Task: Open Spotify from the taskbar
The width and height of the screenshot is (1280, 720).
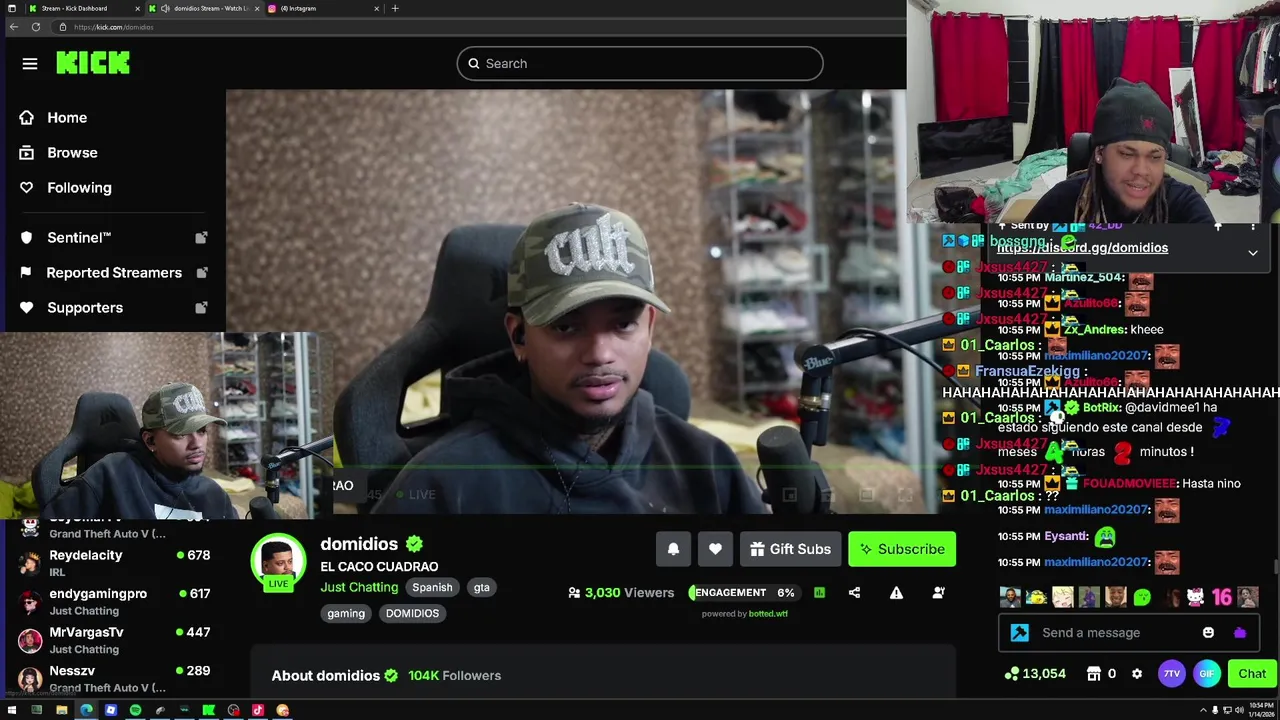Action: click(x=135, y=711)
